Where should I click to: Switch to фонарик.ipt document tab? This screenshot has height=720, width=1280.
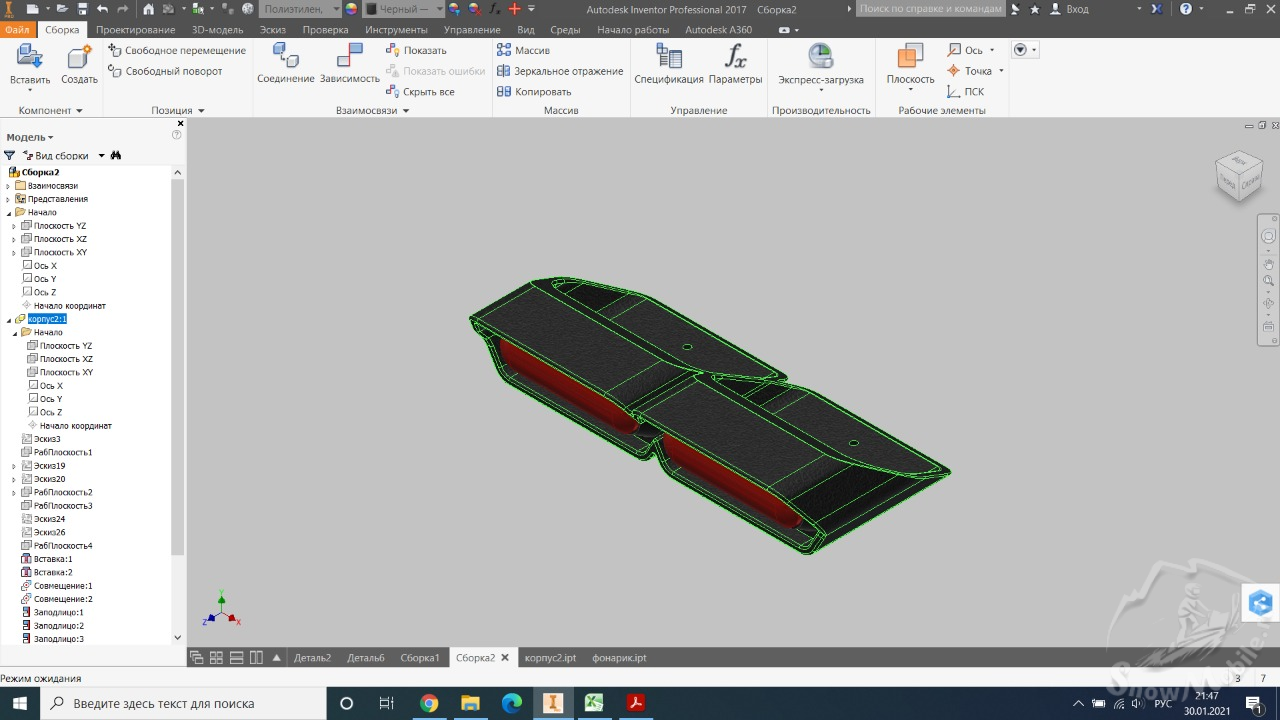[x=619, y=658]
